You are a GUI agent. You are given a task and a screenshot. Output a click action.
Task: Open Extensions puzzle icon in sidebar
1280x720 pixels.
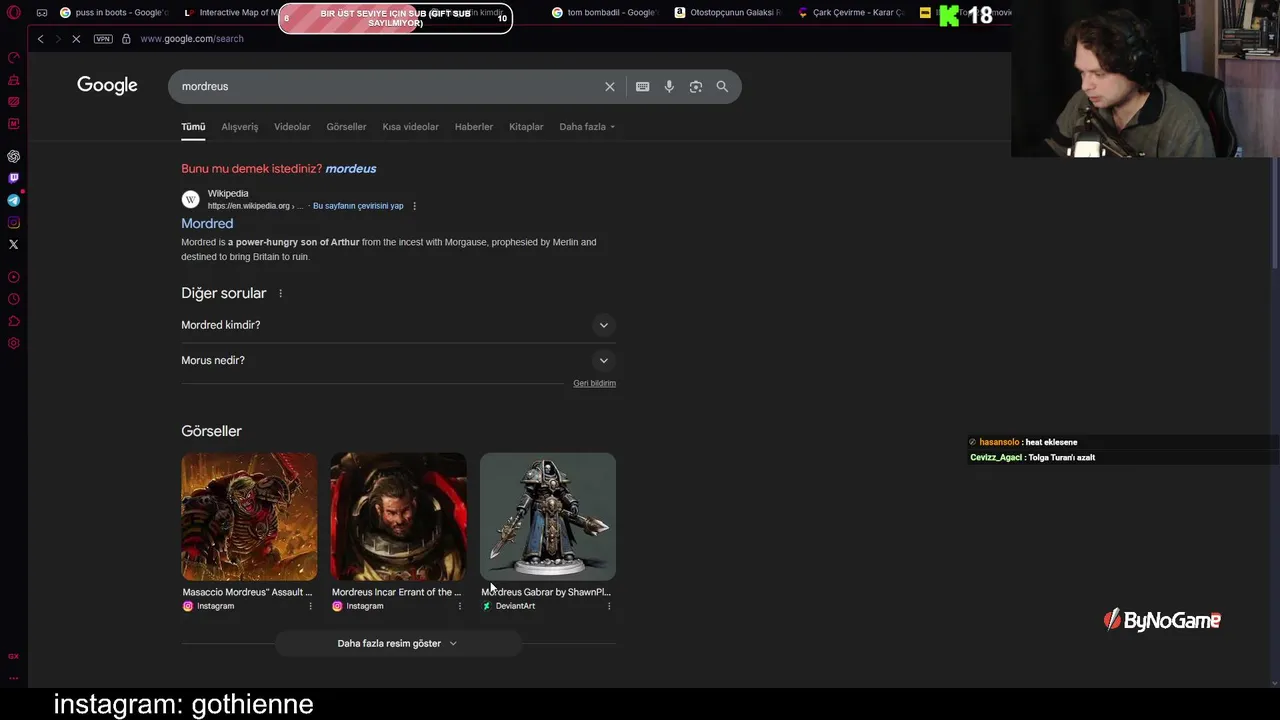tap(13, 321)
